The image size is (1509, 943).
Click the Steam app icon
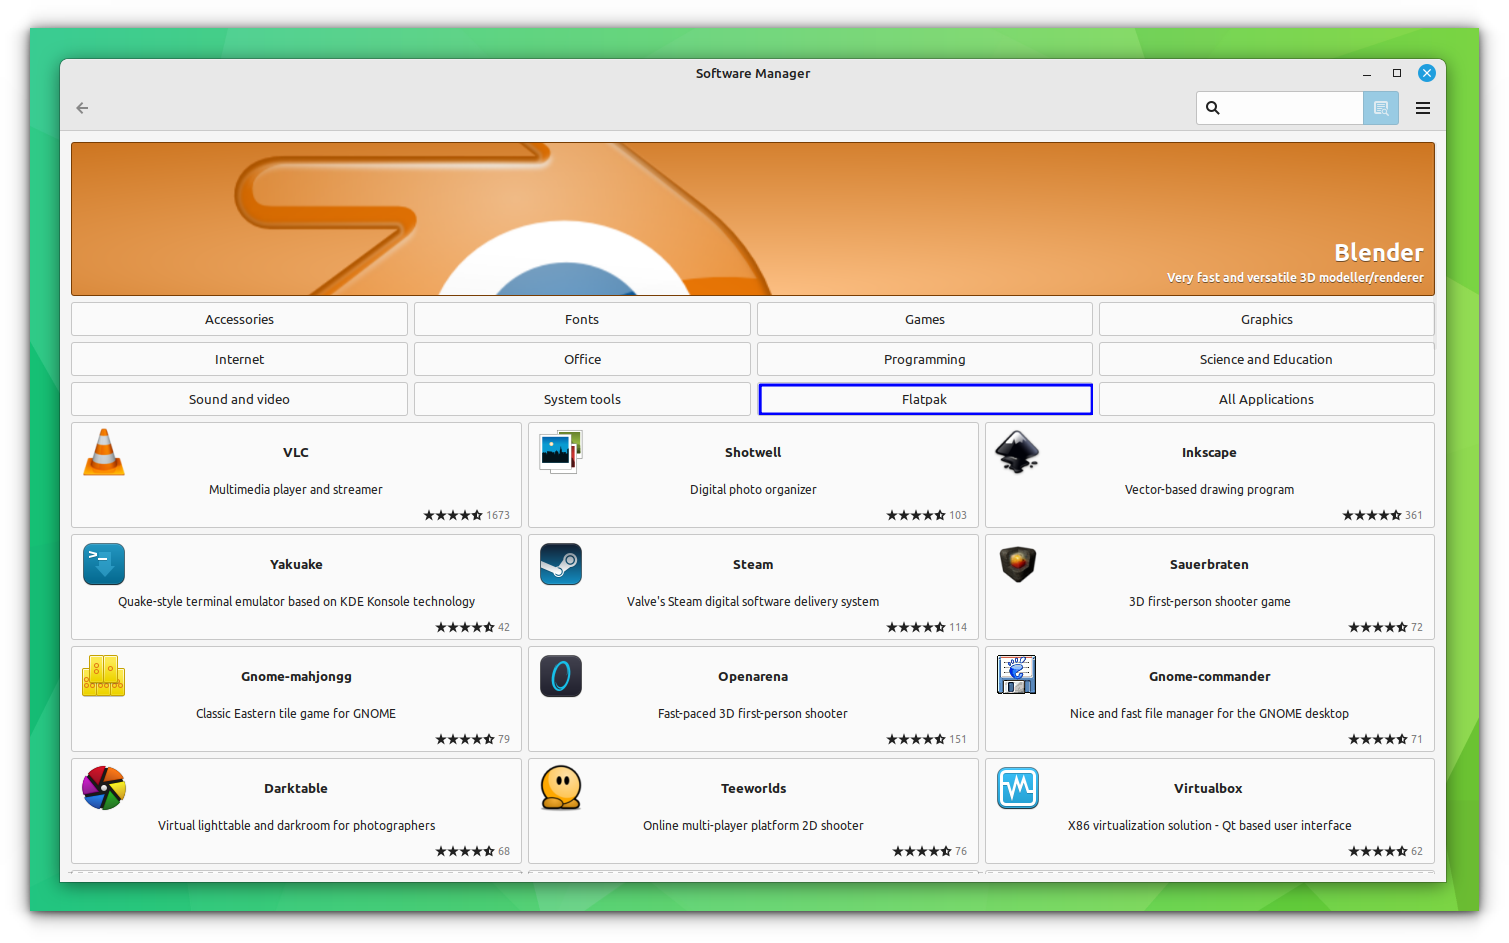[561, 564]
